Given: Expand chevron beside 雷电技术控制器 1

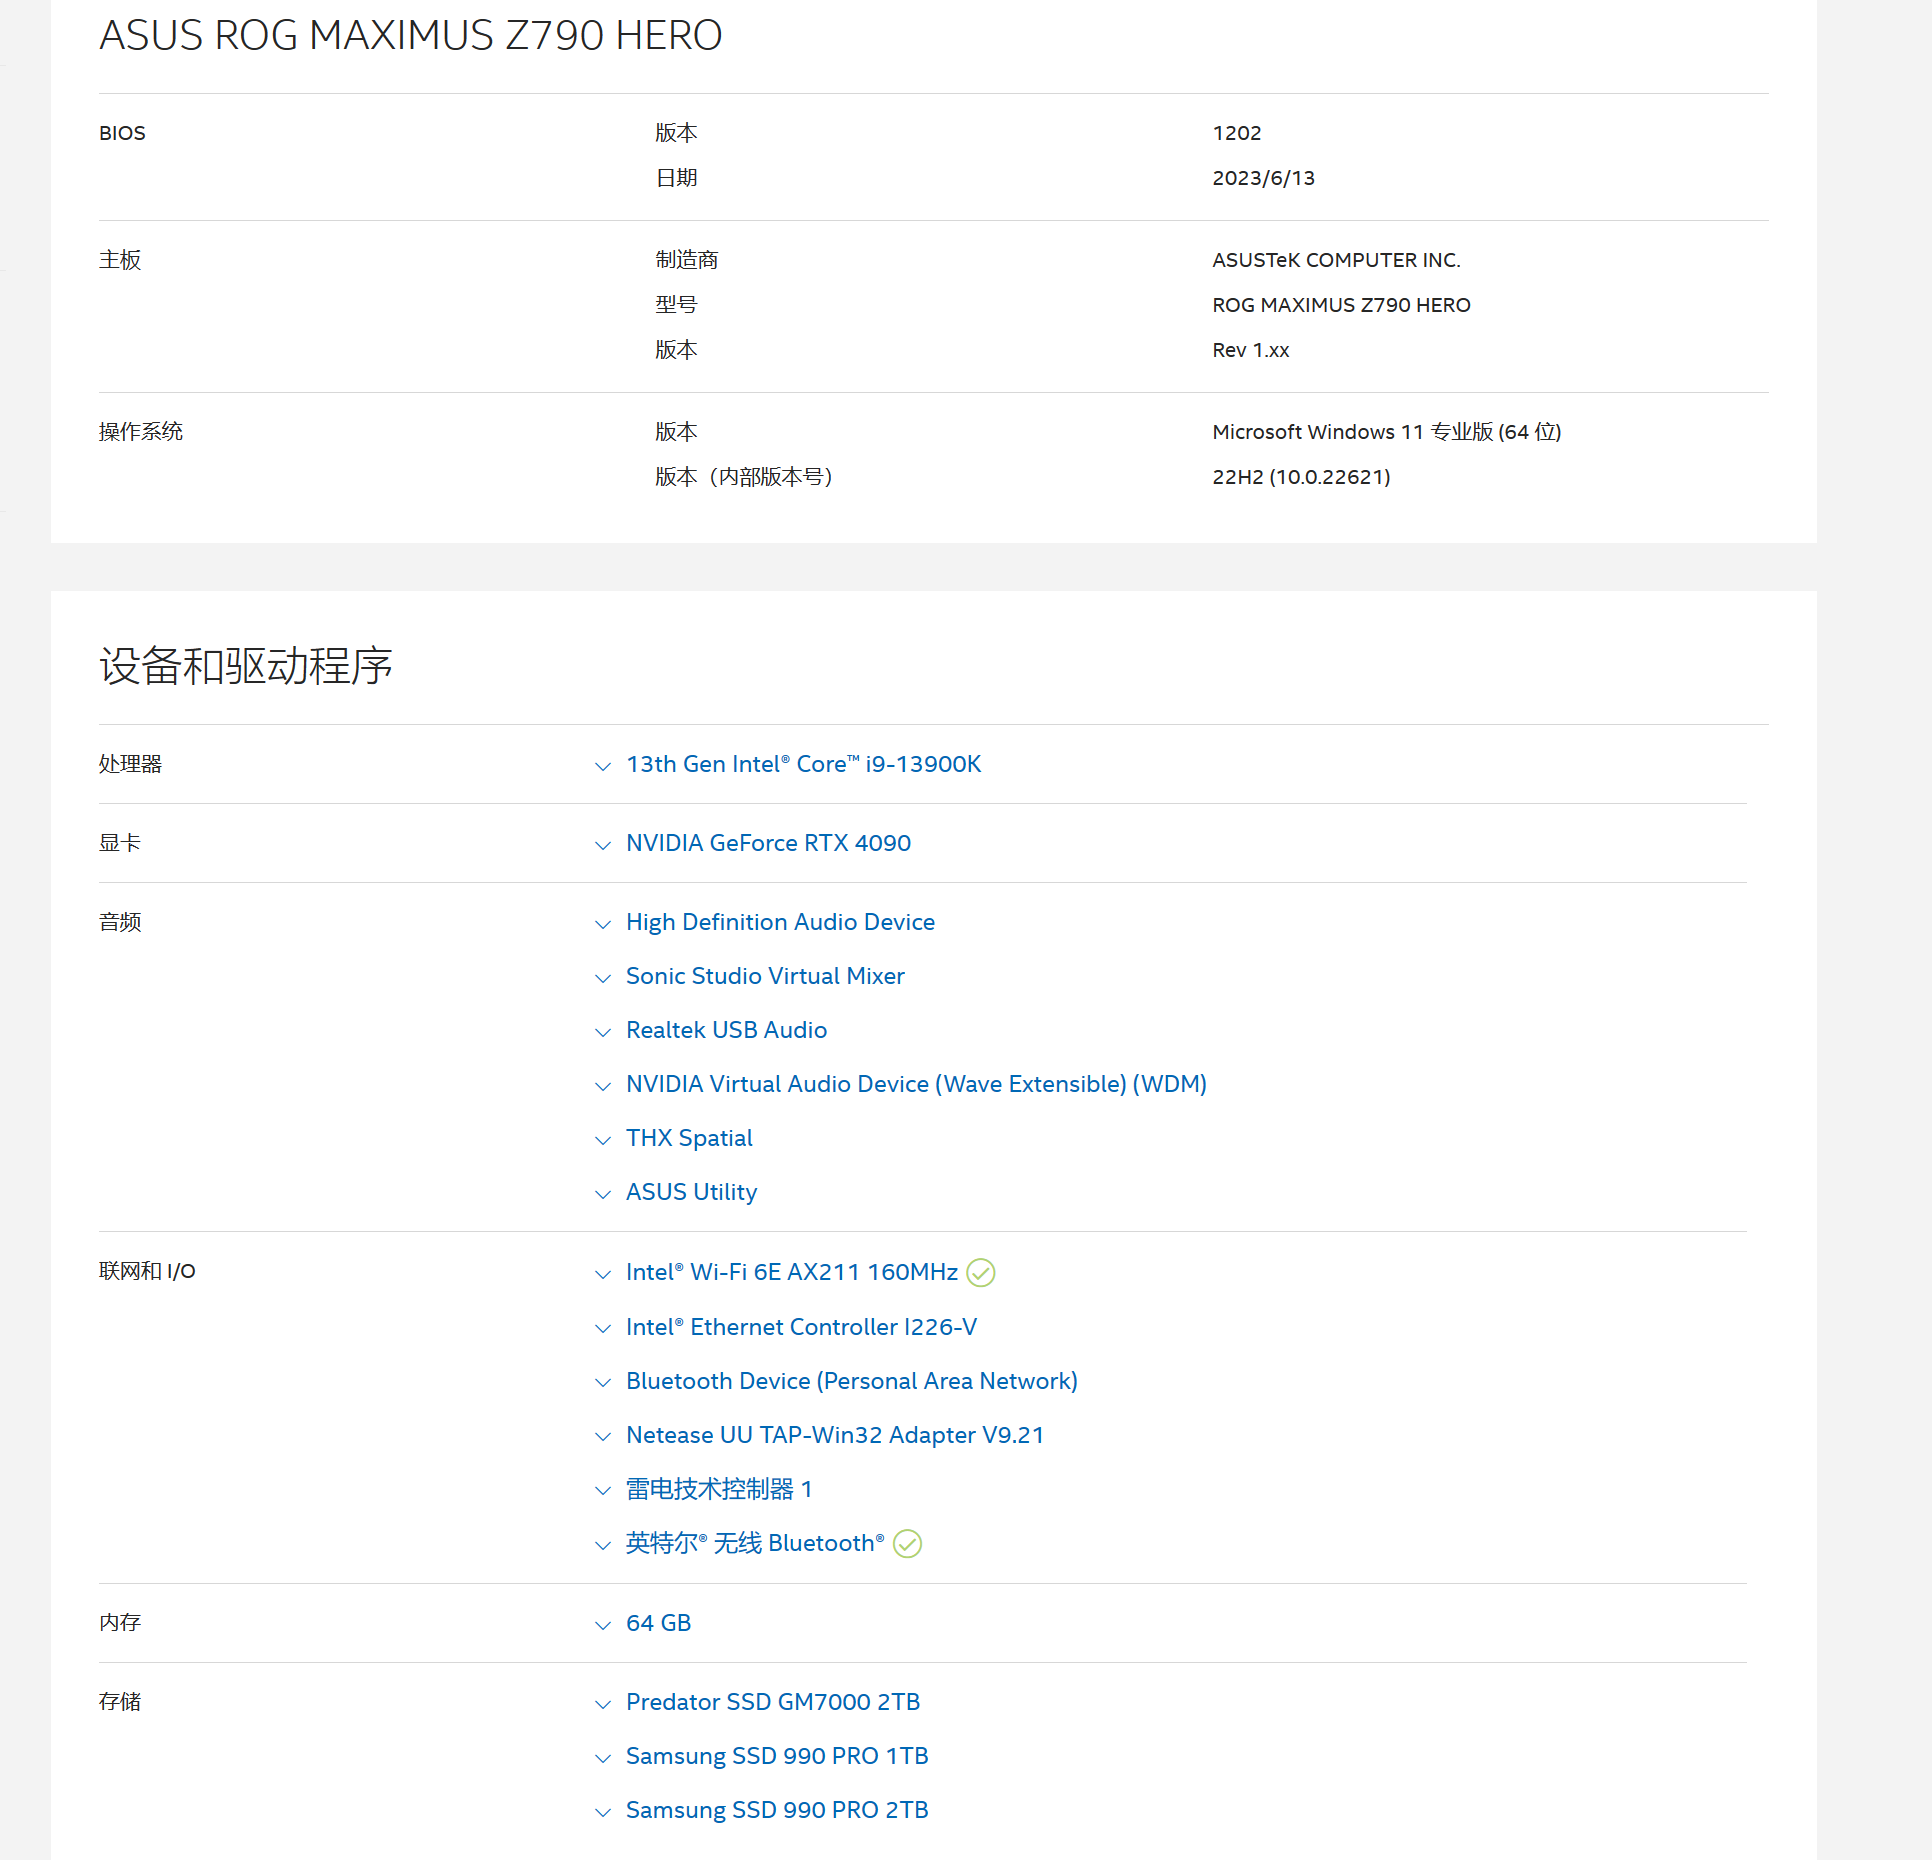Looking at the screenshot, I should tap(602, 1491).
